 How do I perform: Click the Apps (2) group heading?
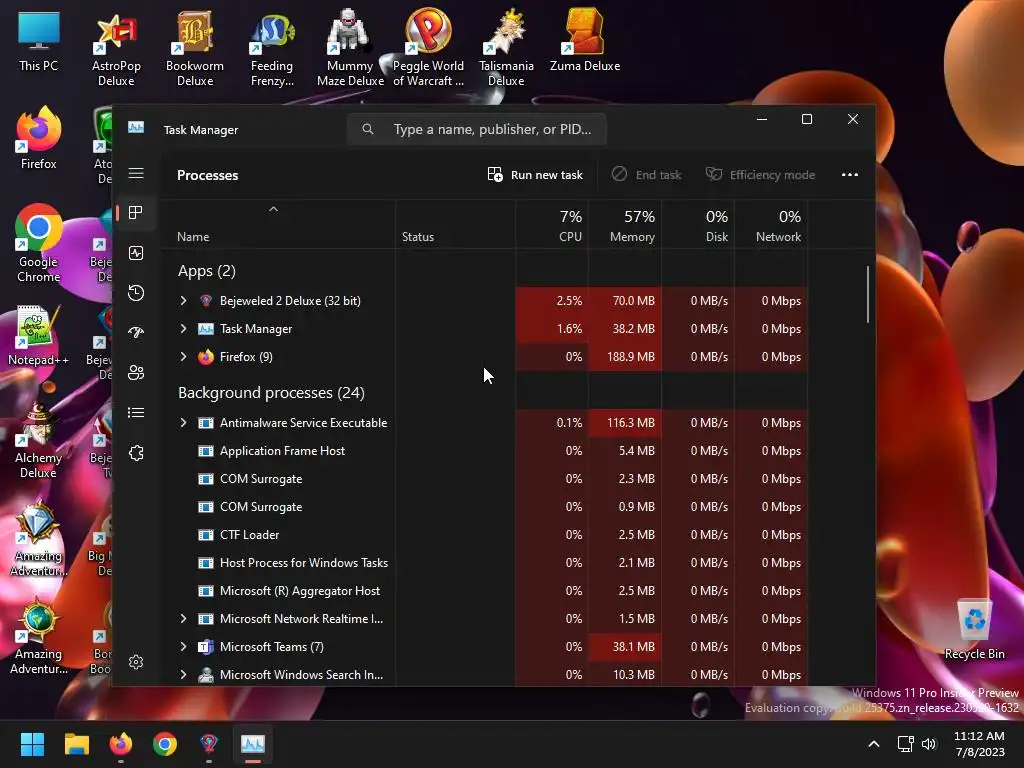[x=207, y=270]
